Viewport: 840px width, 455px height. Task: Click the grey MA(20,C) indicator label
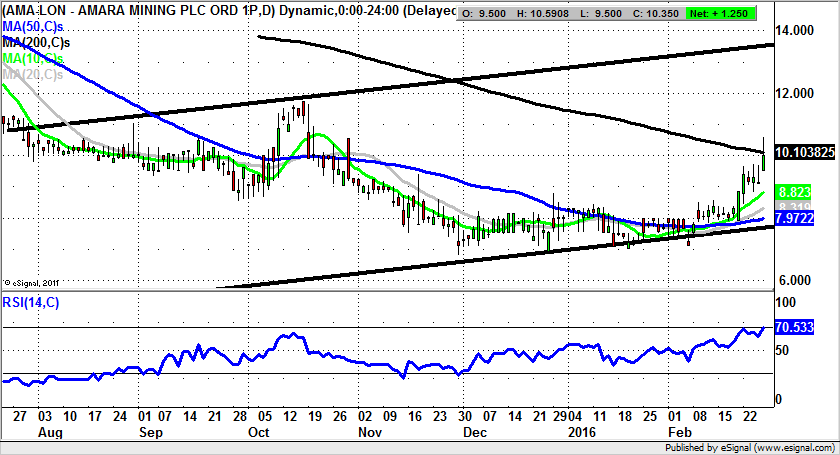tap(32, 74)
